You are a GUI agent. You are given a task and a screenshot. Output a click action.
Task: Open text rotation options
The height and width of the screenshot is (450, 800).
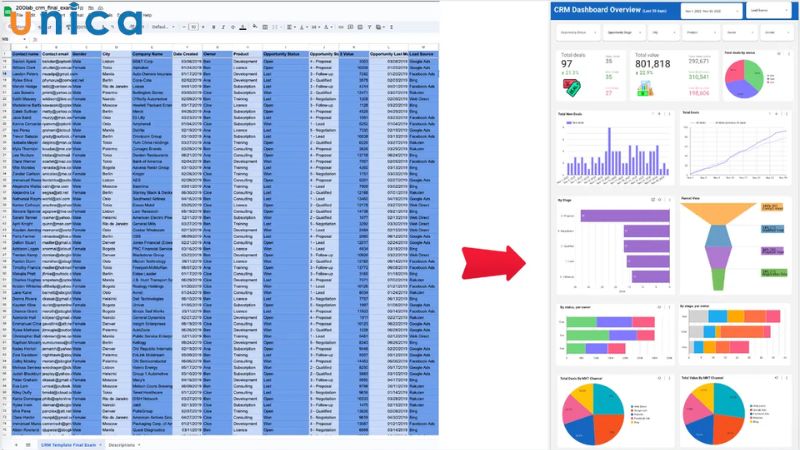[x=328, y=27]
